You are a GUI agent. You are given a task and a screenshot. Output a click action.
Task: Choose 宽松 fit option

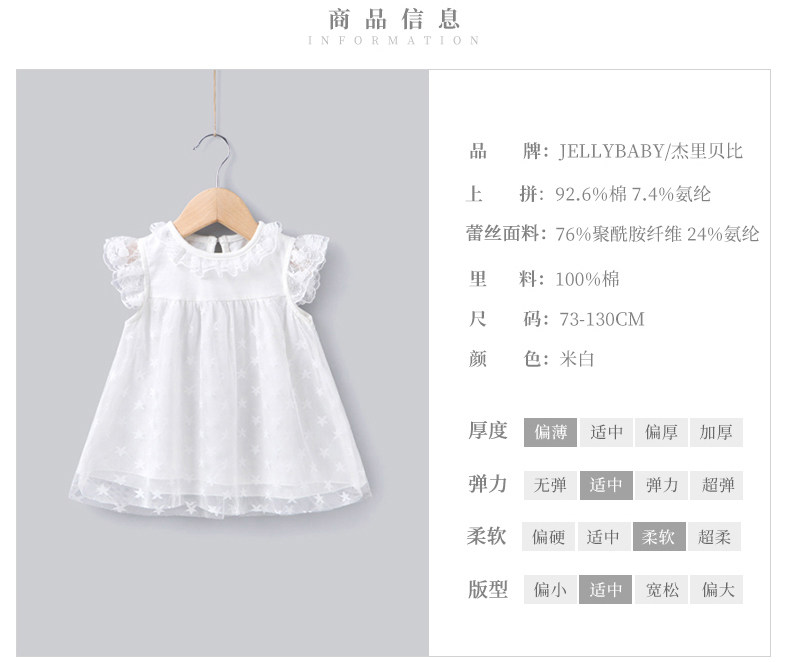point(661,589)
